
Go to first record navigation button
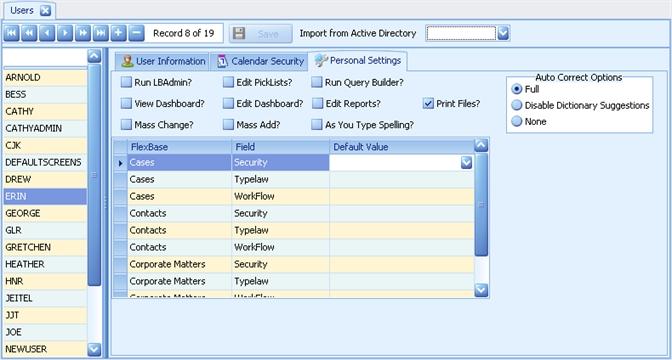11,33
